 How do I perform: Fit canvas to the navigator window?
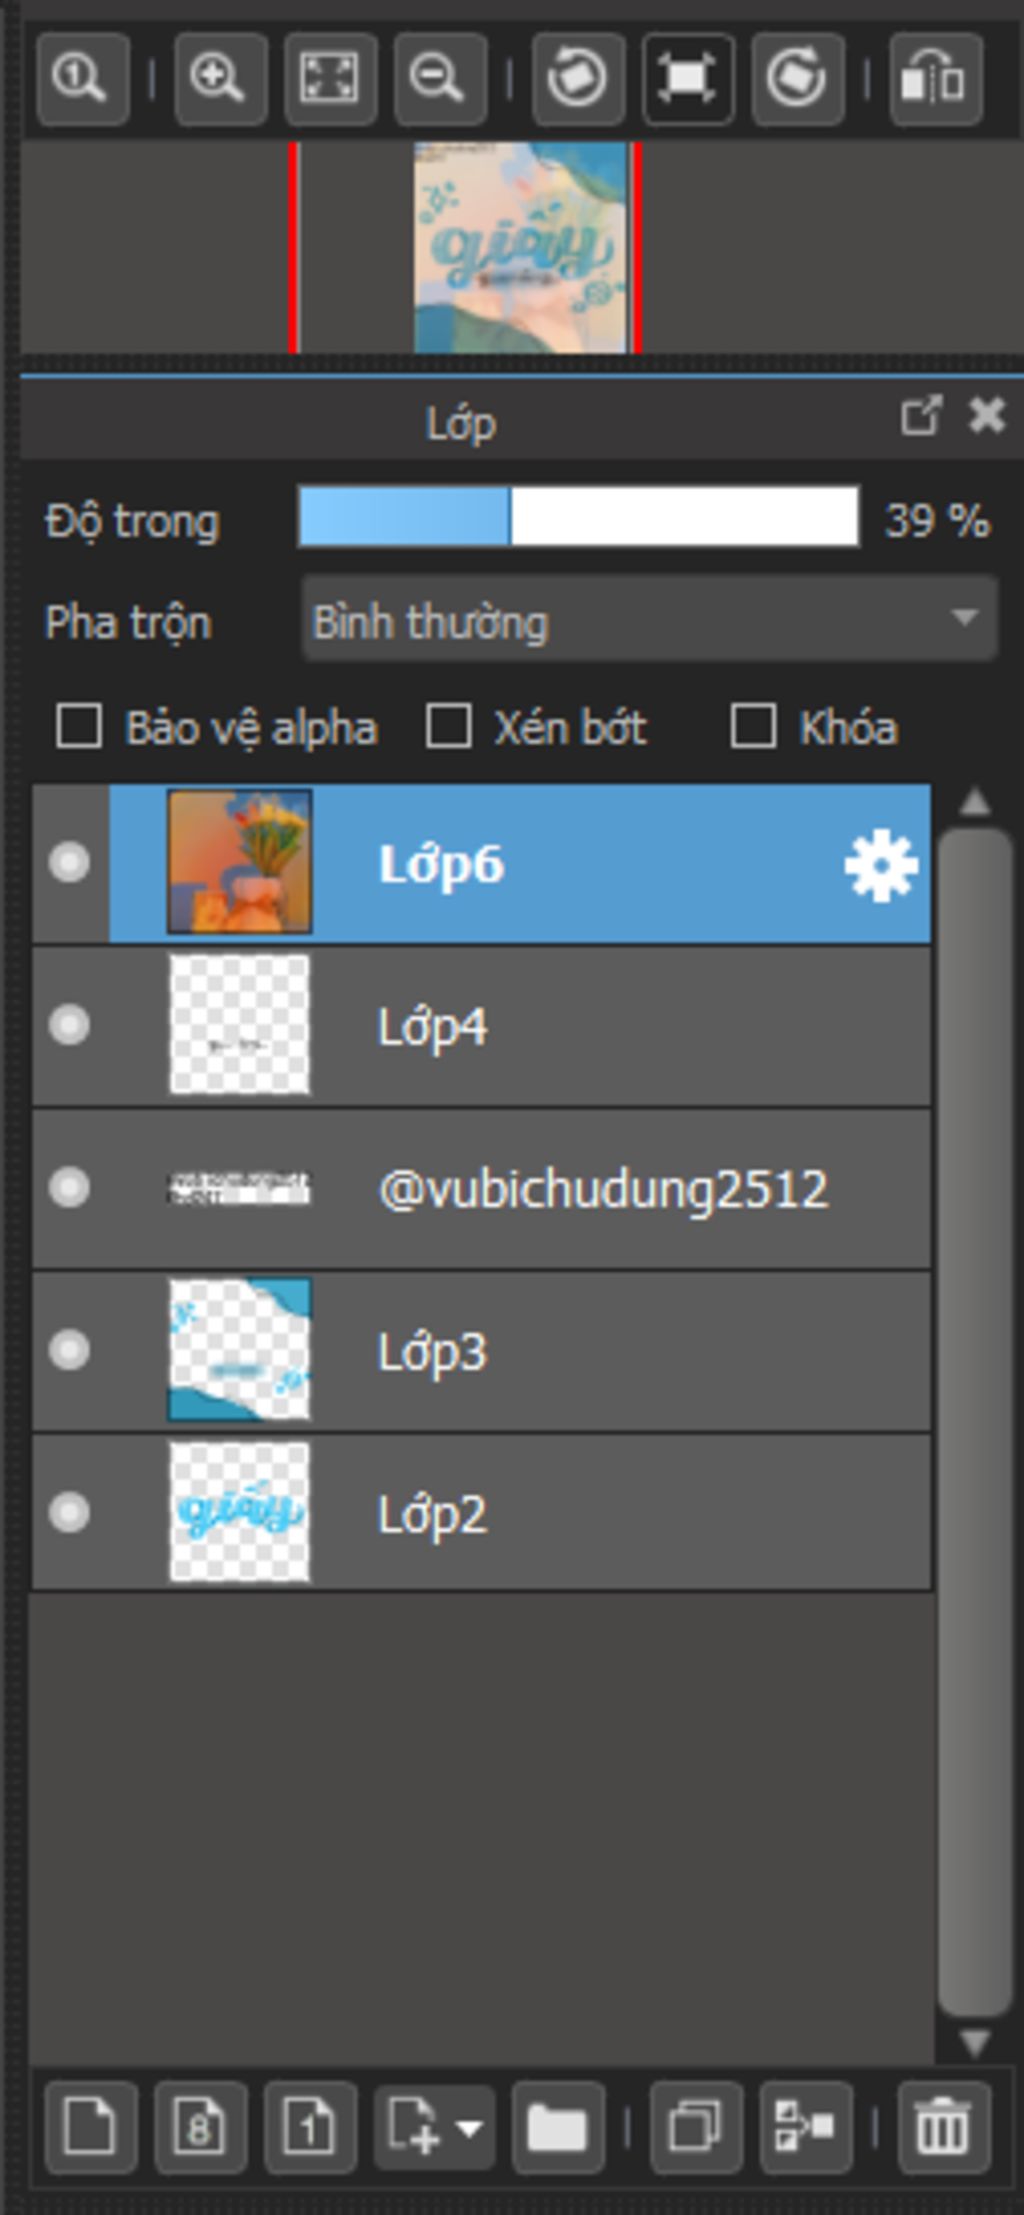click(x=330, y=79)
